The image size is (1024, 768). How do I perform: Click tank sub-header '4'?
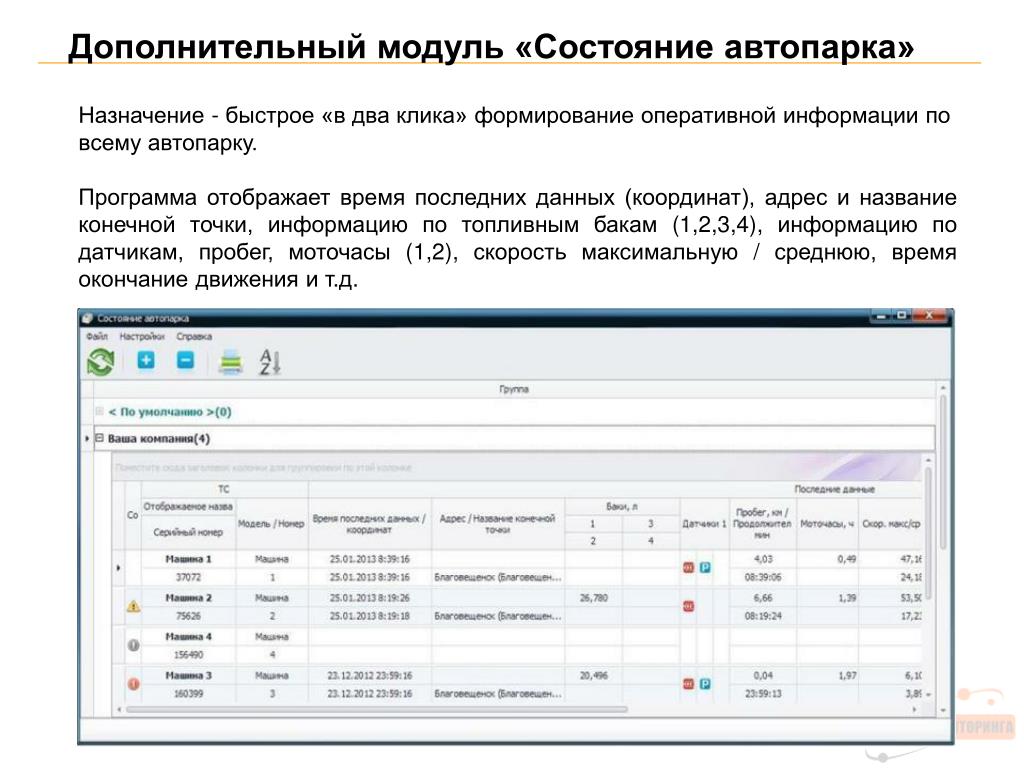coord(650,541)
